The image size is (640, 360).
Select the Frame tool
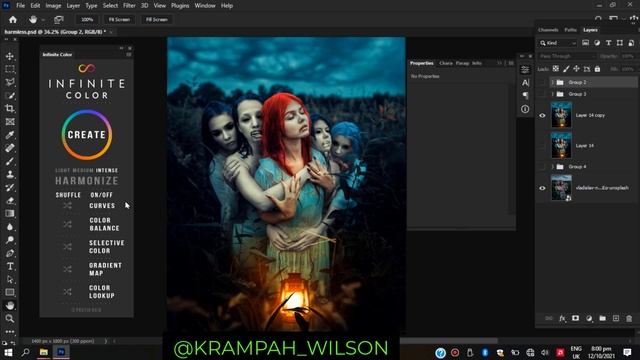10,122
